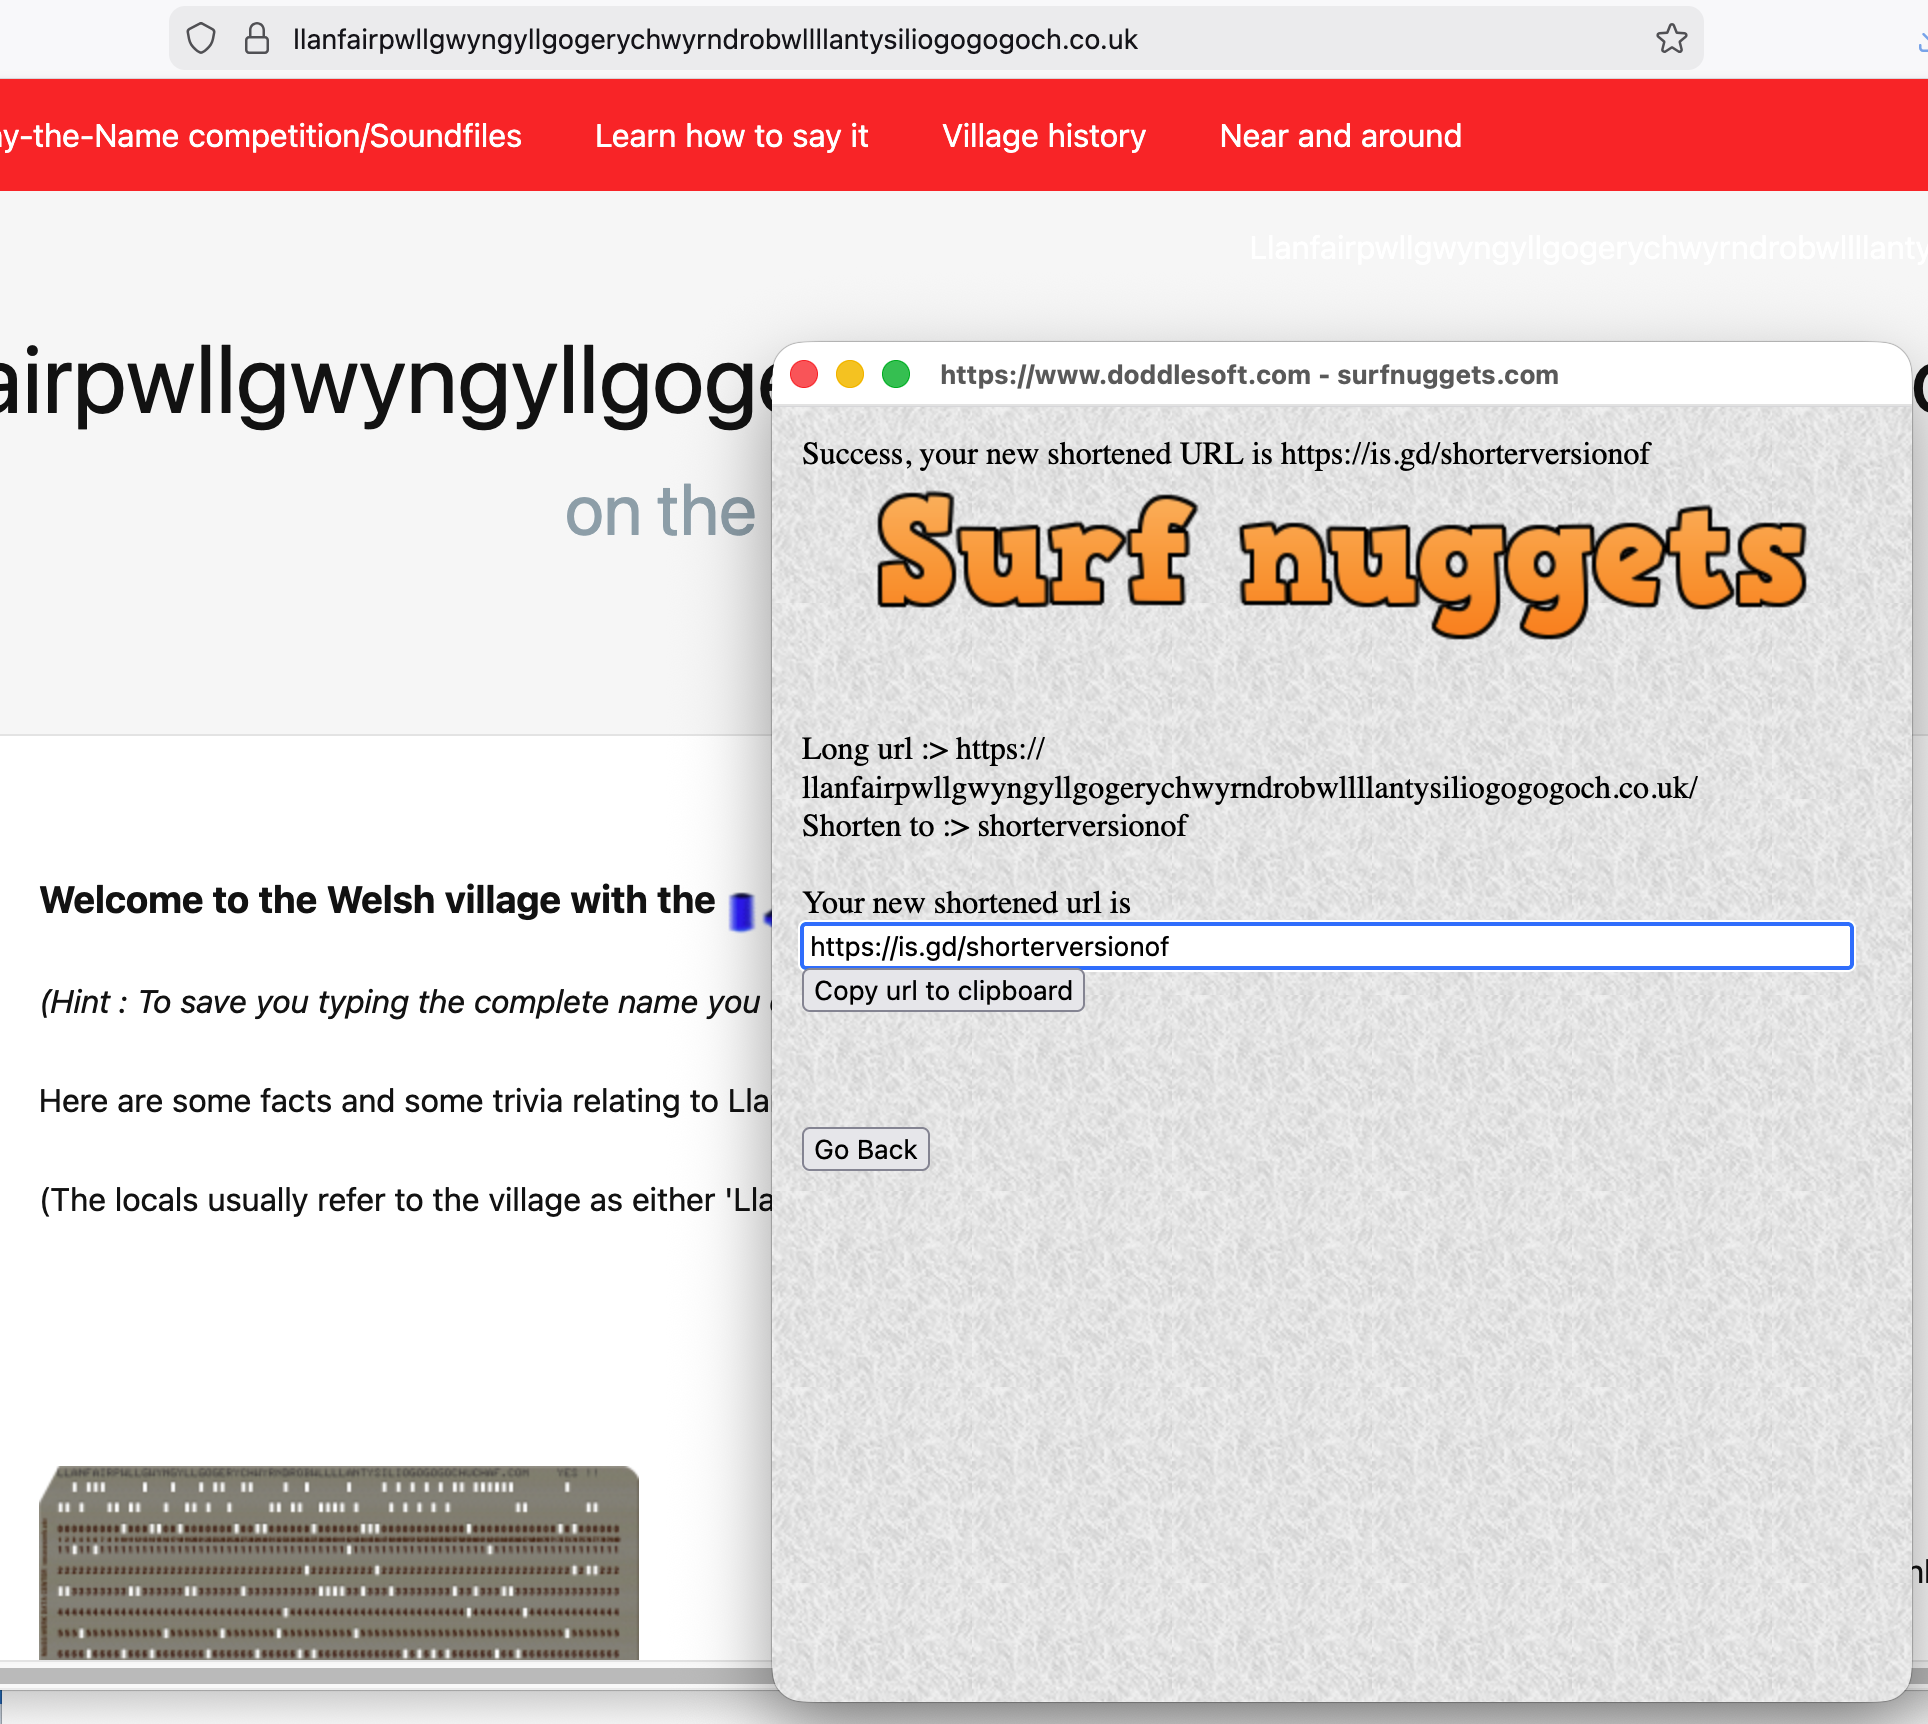1928x1724 pixels.
Task: Open Name competition/Soundfiles menu item
Action: [260, 136]
